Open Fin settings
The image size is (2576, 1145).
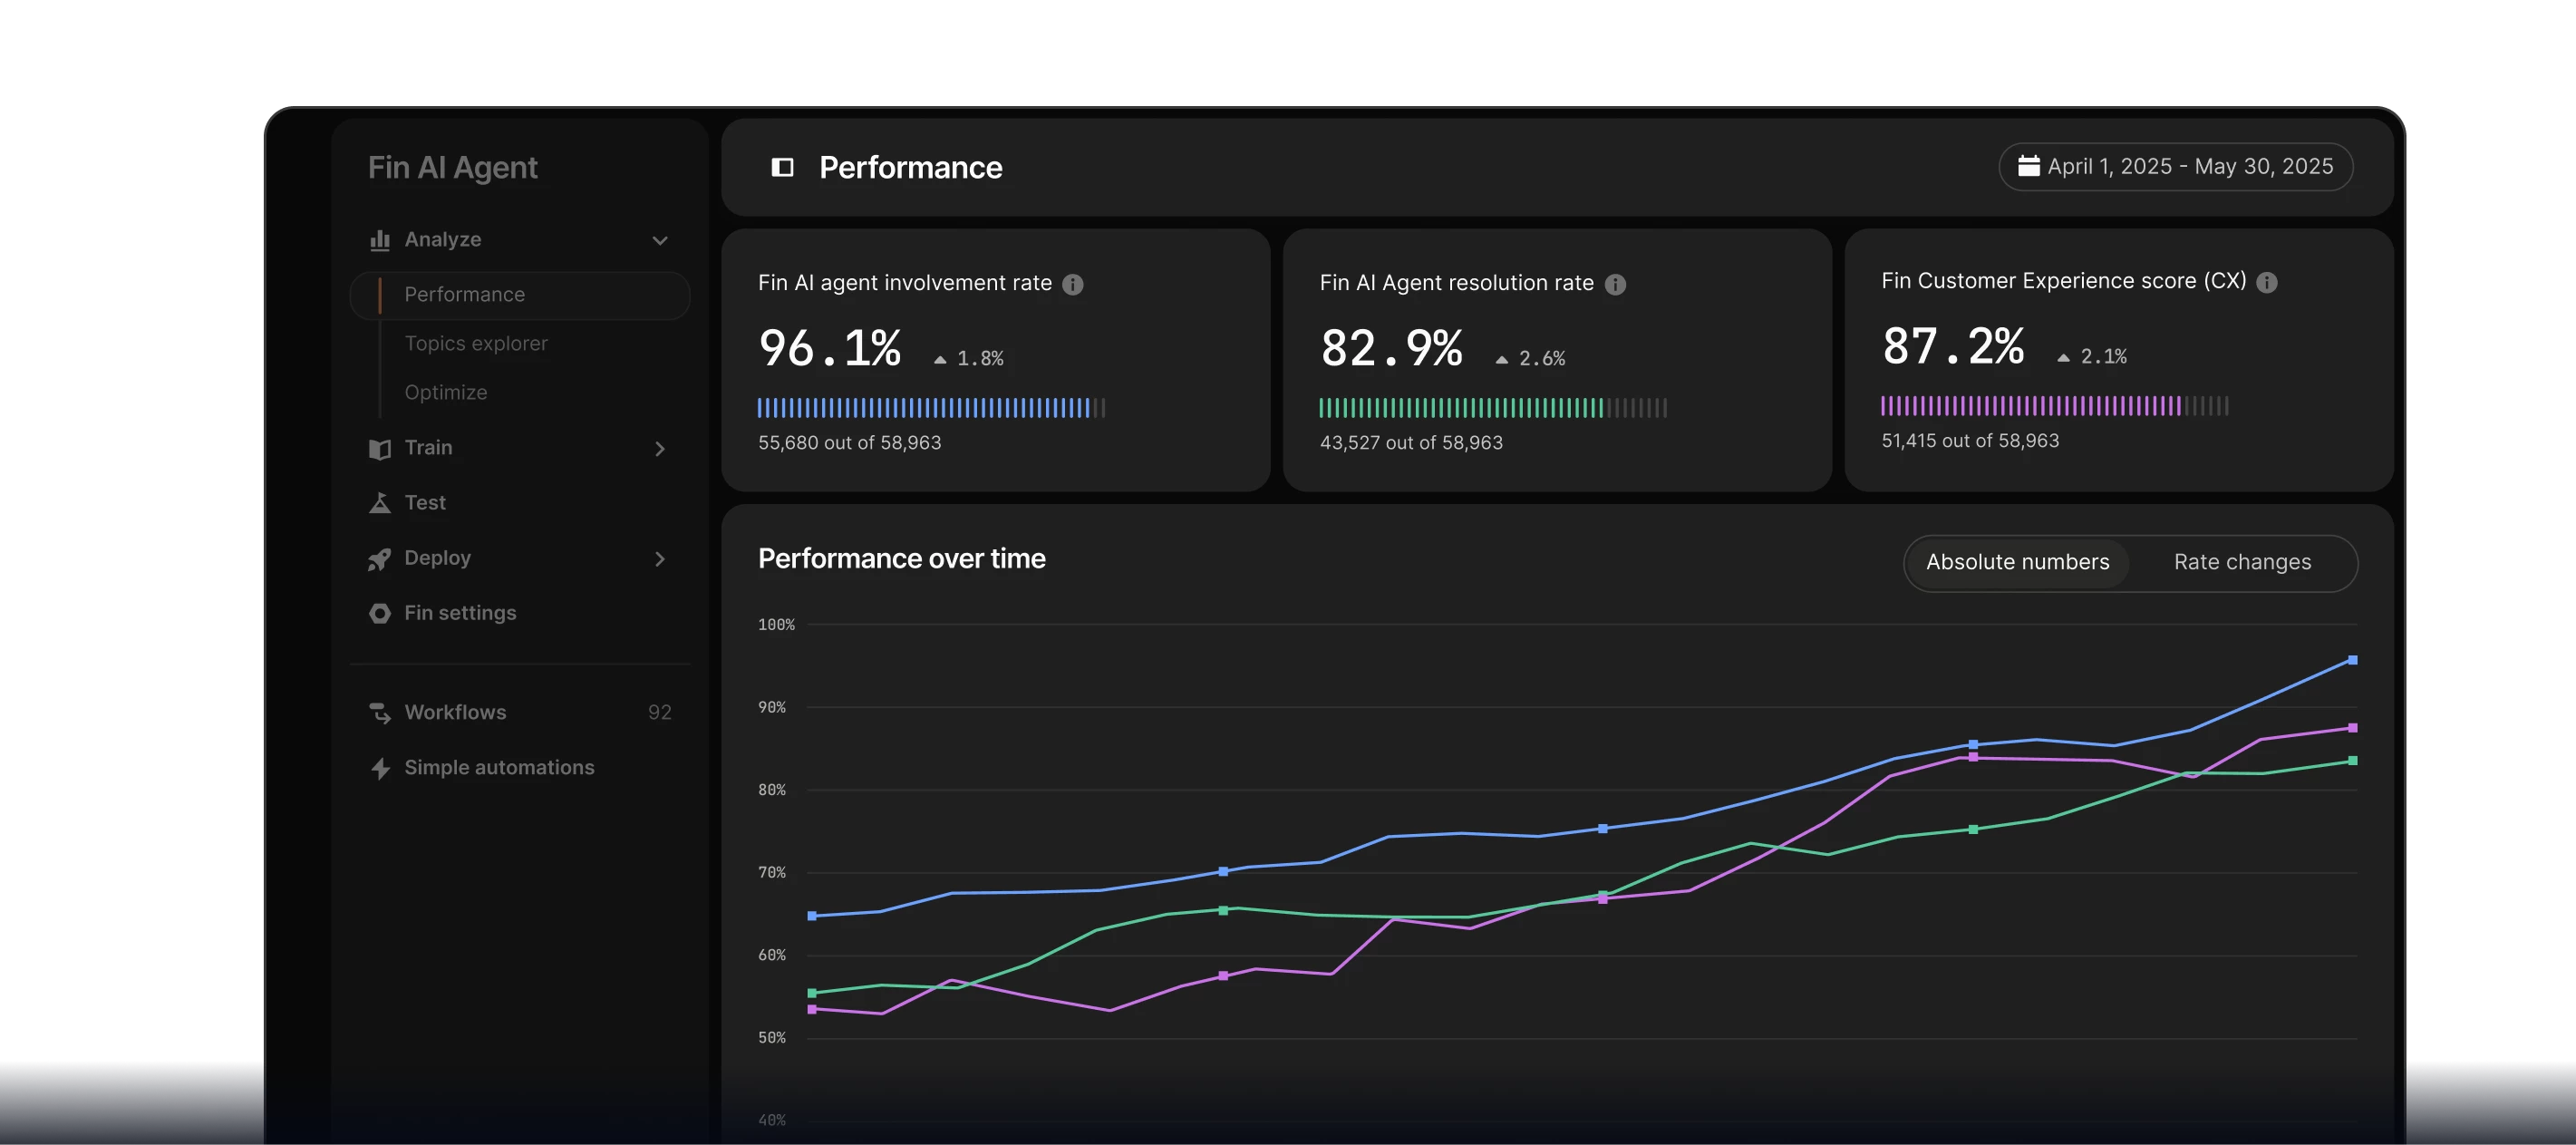pos(460,613)
